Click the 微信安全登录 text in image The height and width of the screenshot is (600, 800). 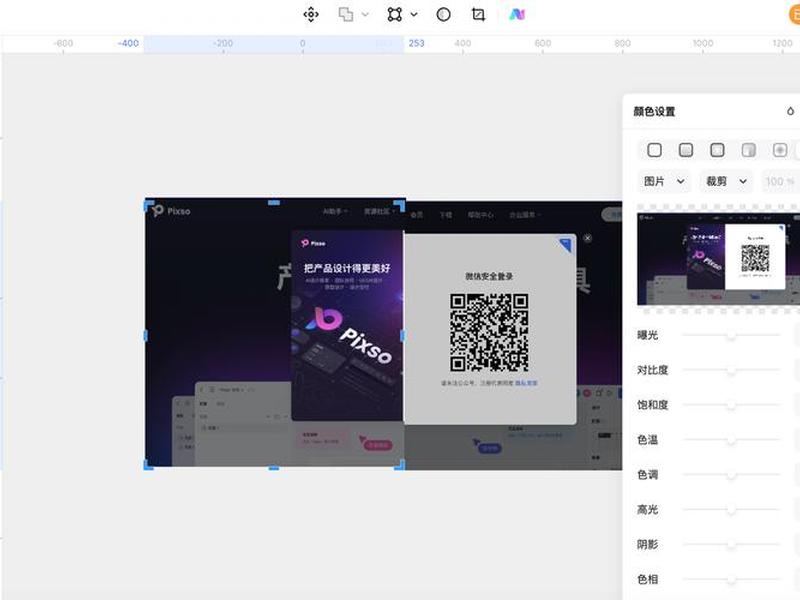pyautogui.click(x=489, y=276)
